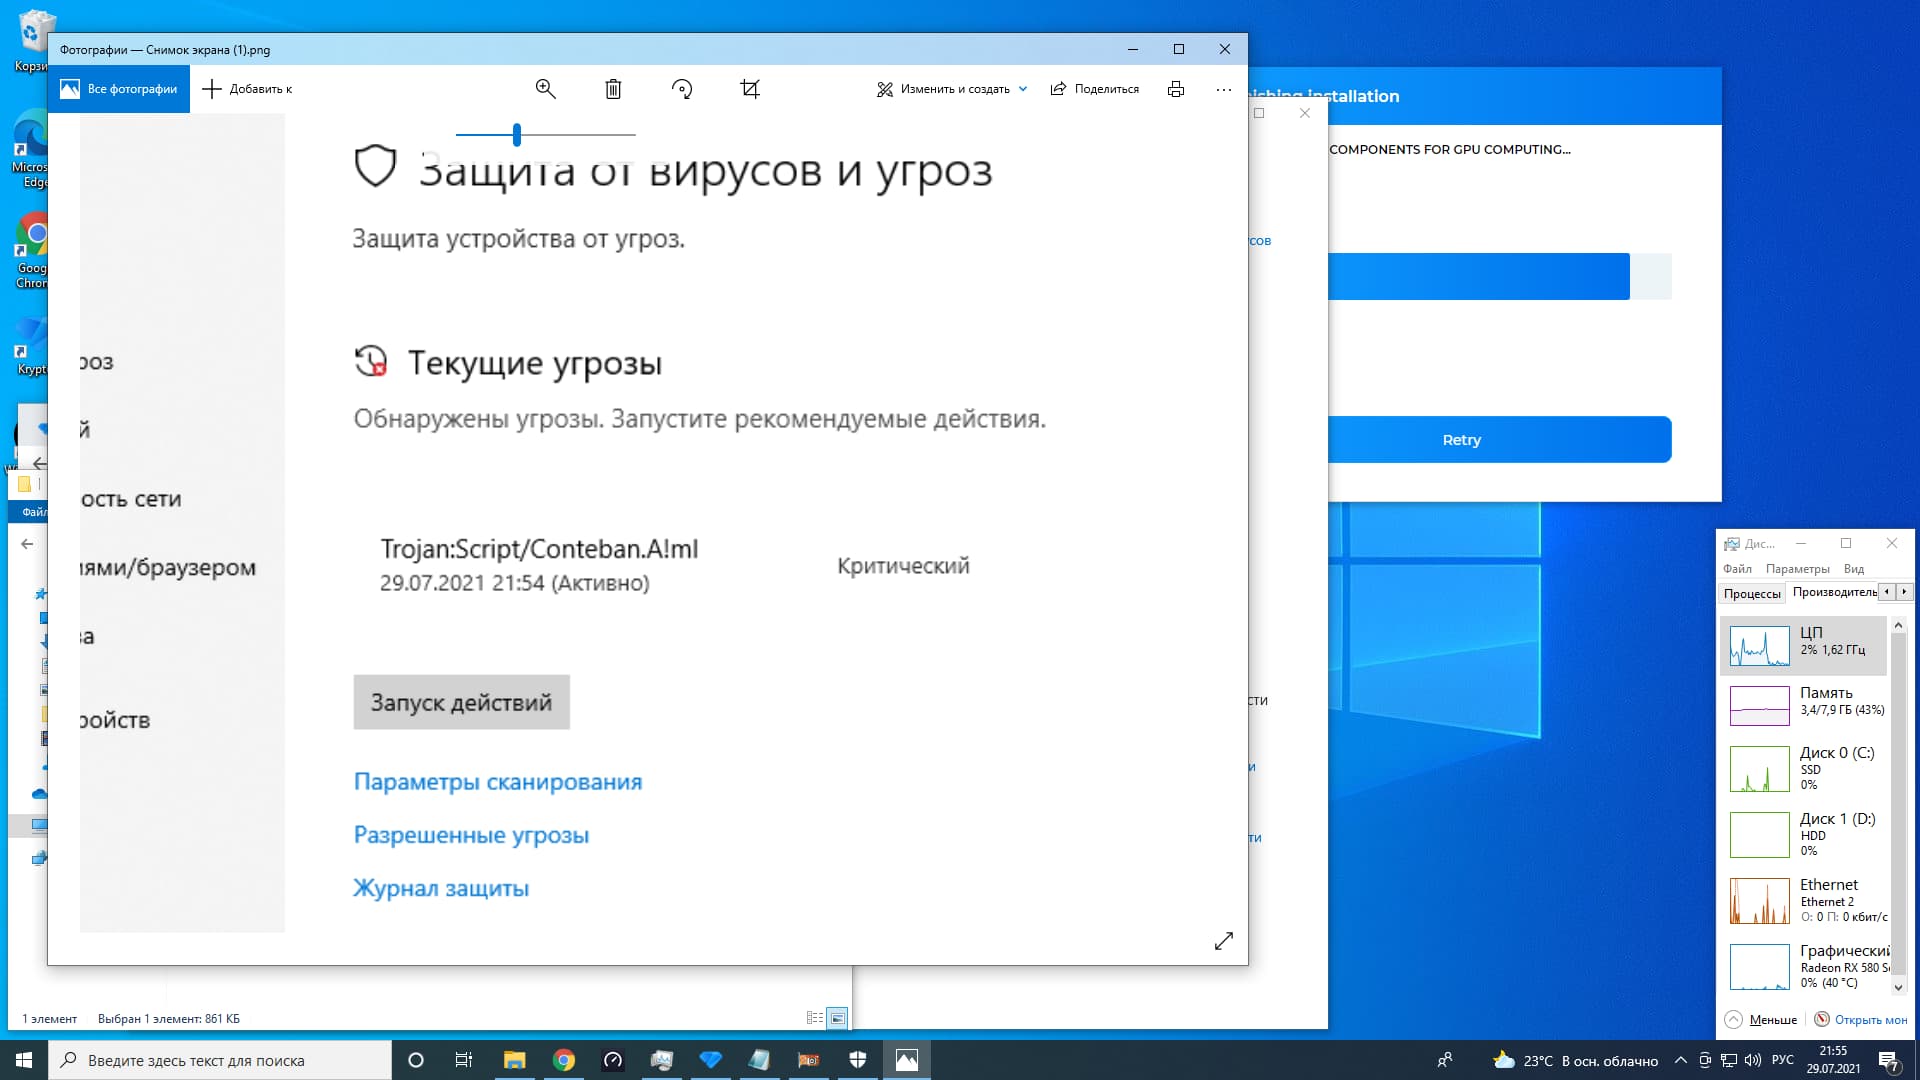Click the fullscreen arrows icon in Photos
Screen dimensions: 1920x1080
(1224, 941)
